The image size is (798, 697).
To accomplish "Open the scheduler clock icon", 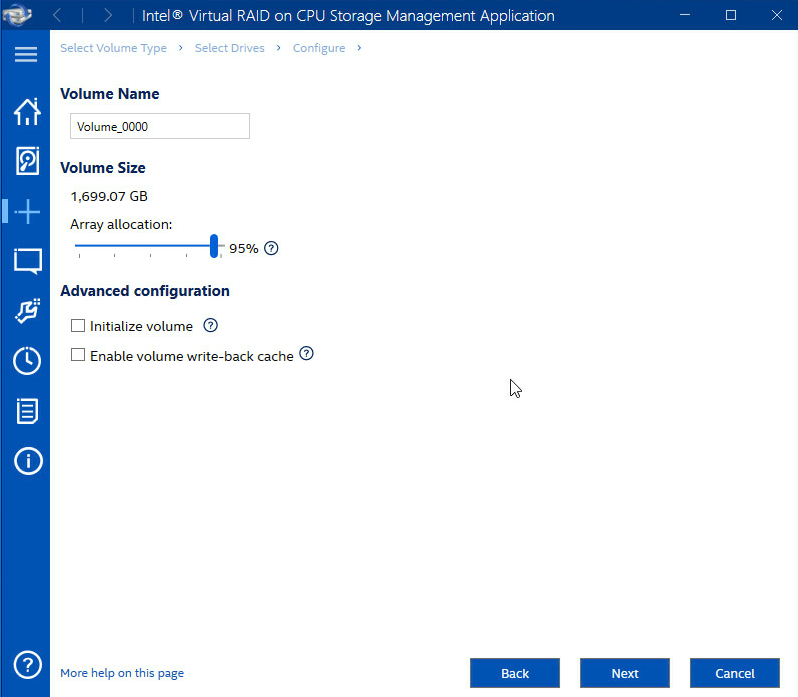I will [x=27, y=361].
